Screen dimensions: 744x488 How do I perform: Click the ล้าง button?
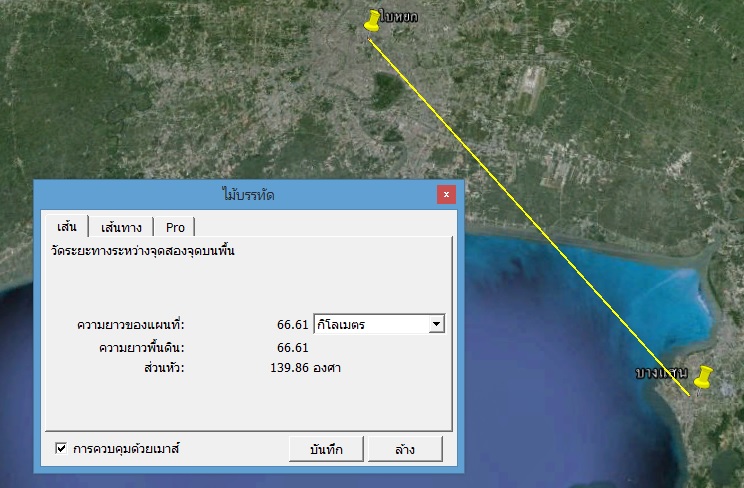(405, 449)
